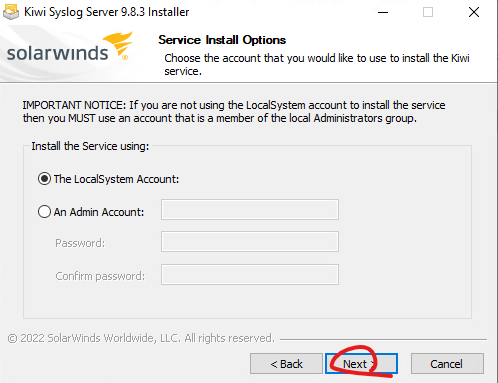Click the SolarWinds copyright notice
Viewport: 498px width, 383px height.
[141, 338]
